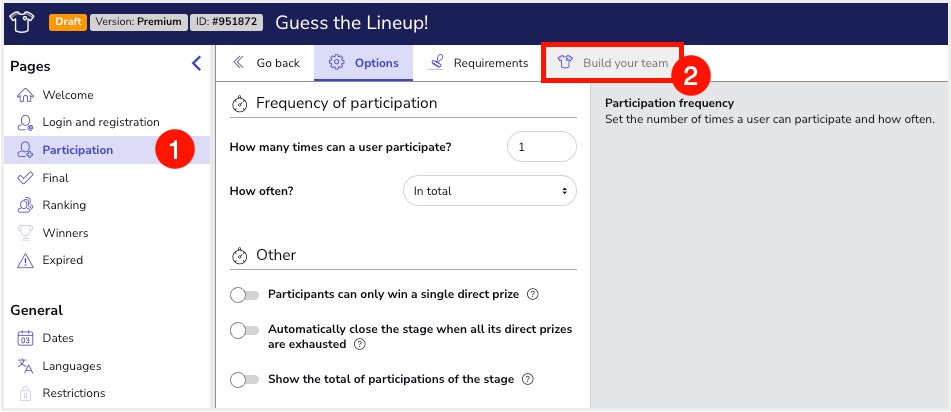
Task: Click the Languages translate icon
Action: (25, 366)
